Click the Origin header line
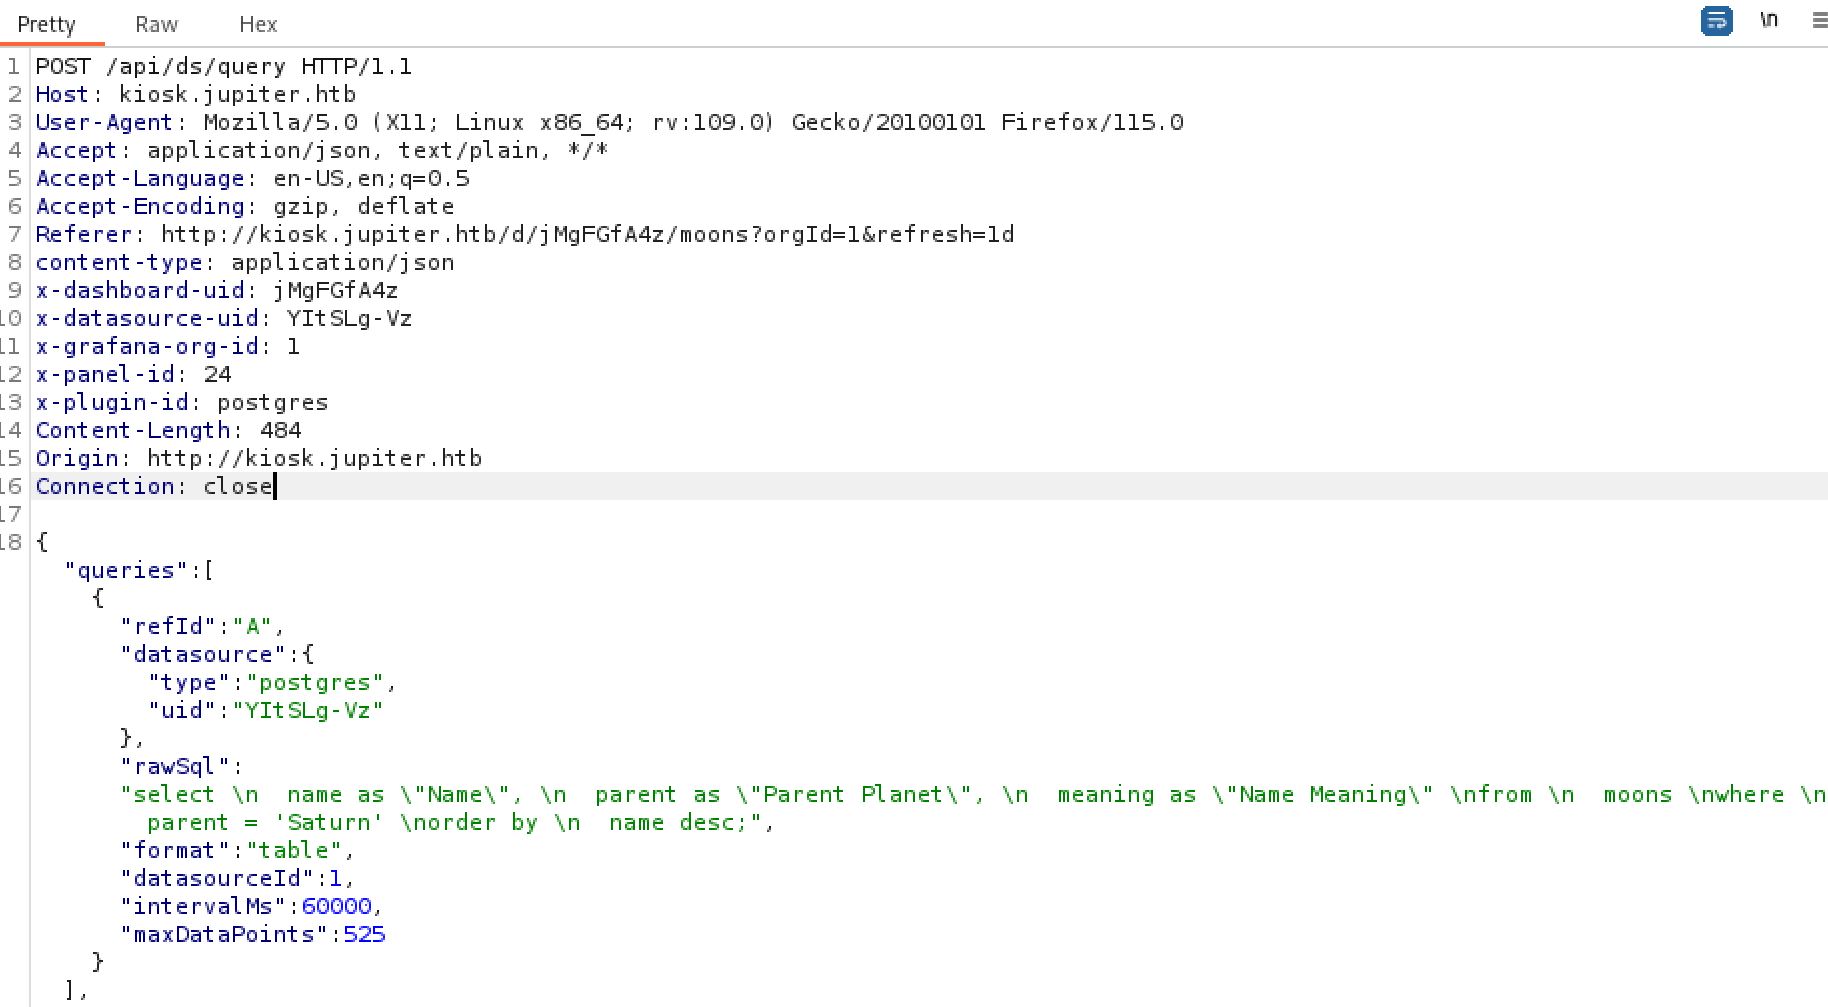1828x1007 pixels. (x=258, y=459)
